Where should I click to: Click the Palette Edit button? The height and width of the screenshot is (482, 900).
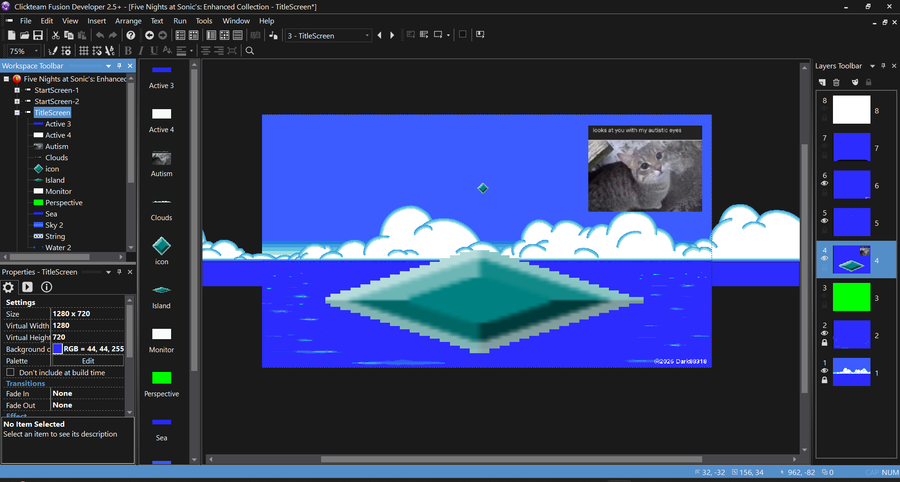pyautogui.click(x=88, y=361)
